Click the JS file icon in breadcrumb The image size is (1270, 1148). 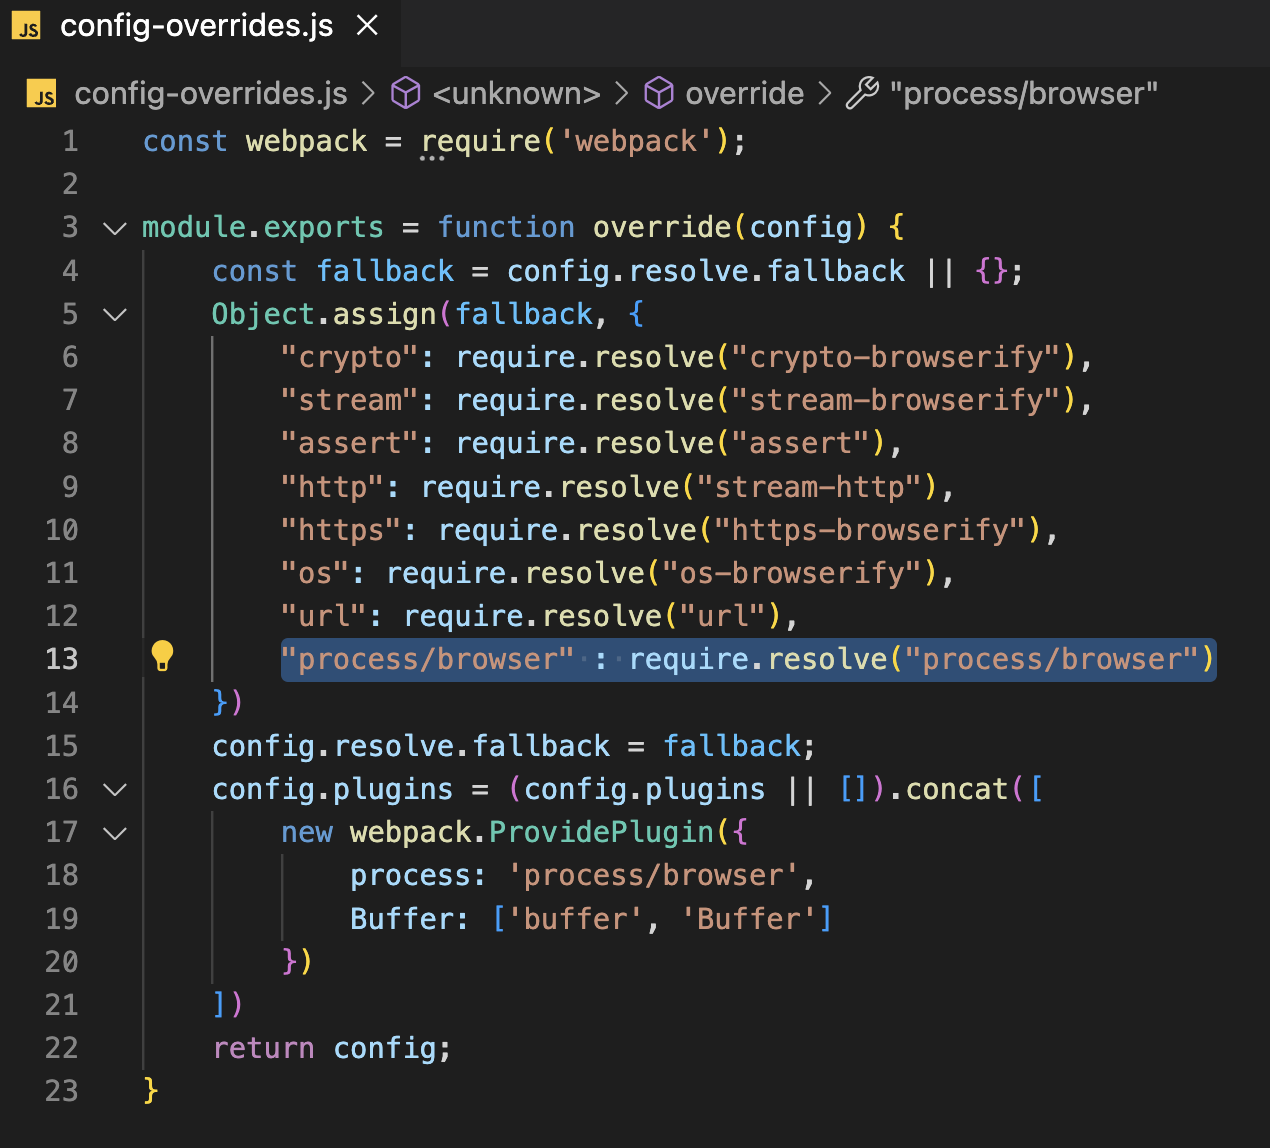[x=41, y=93]
